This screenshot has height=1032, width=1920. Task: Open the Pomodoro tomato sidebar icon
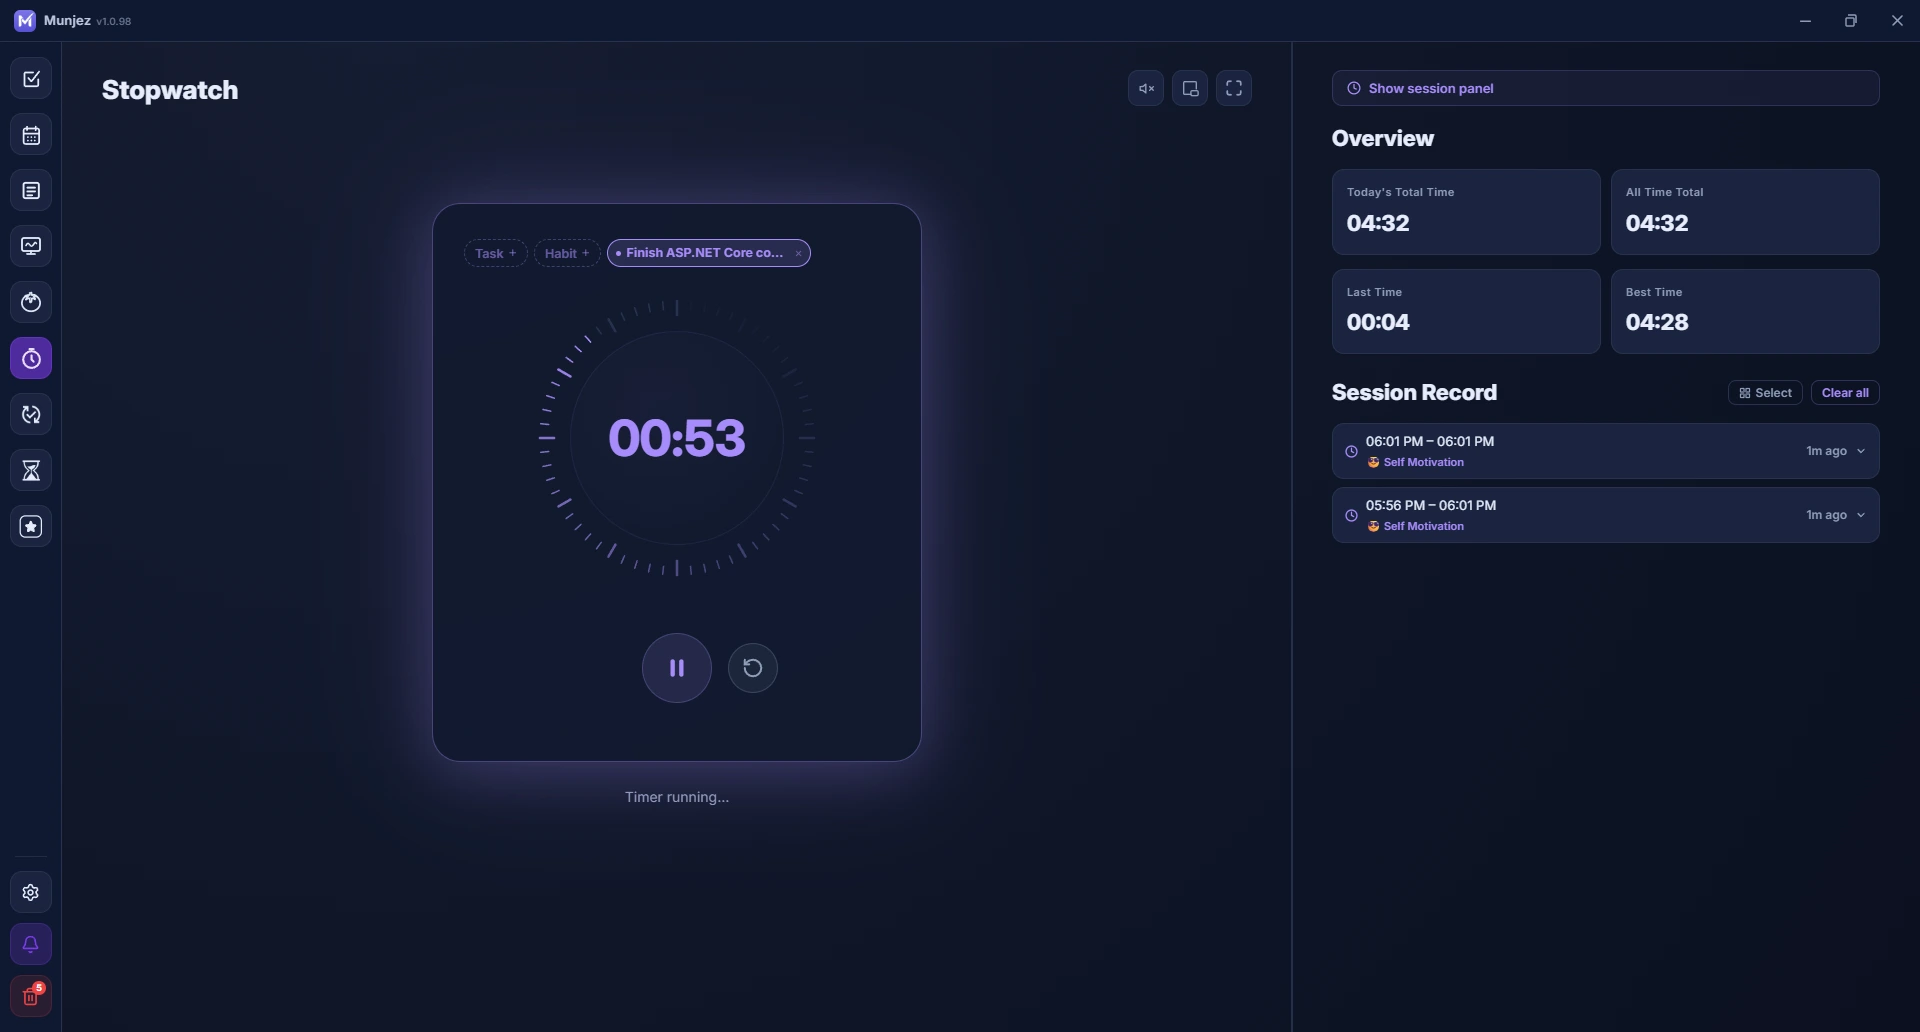(31, 302)
